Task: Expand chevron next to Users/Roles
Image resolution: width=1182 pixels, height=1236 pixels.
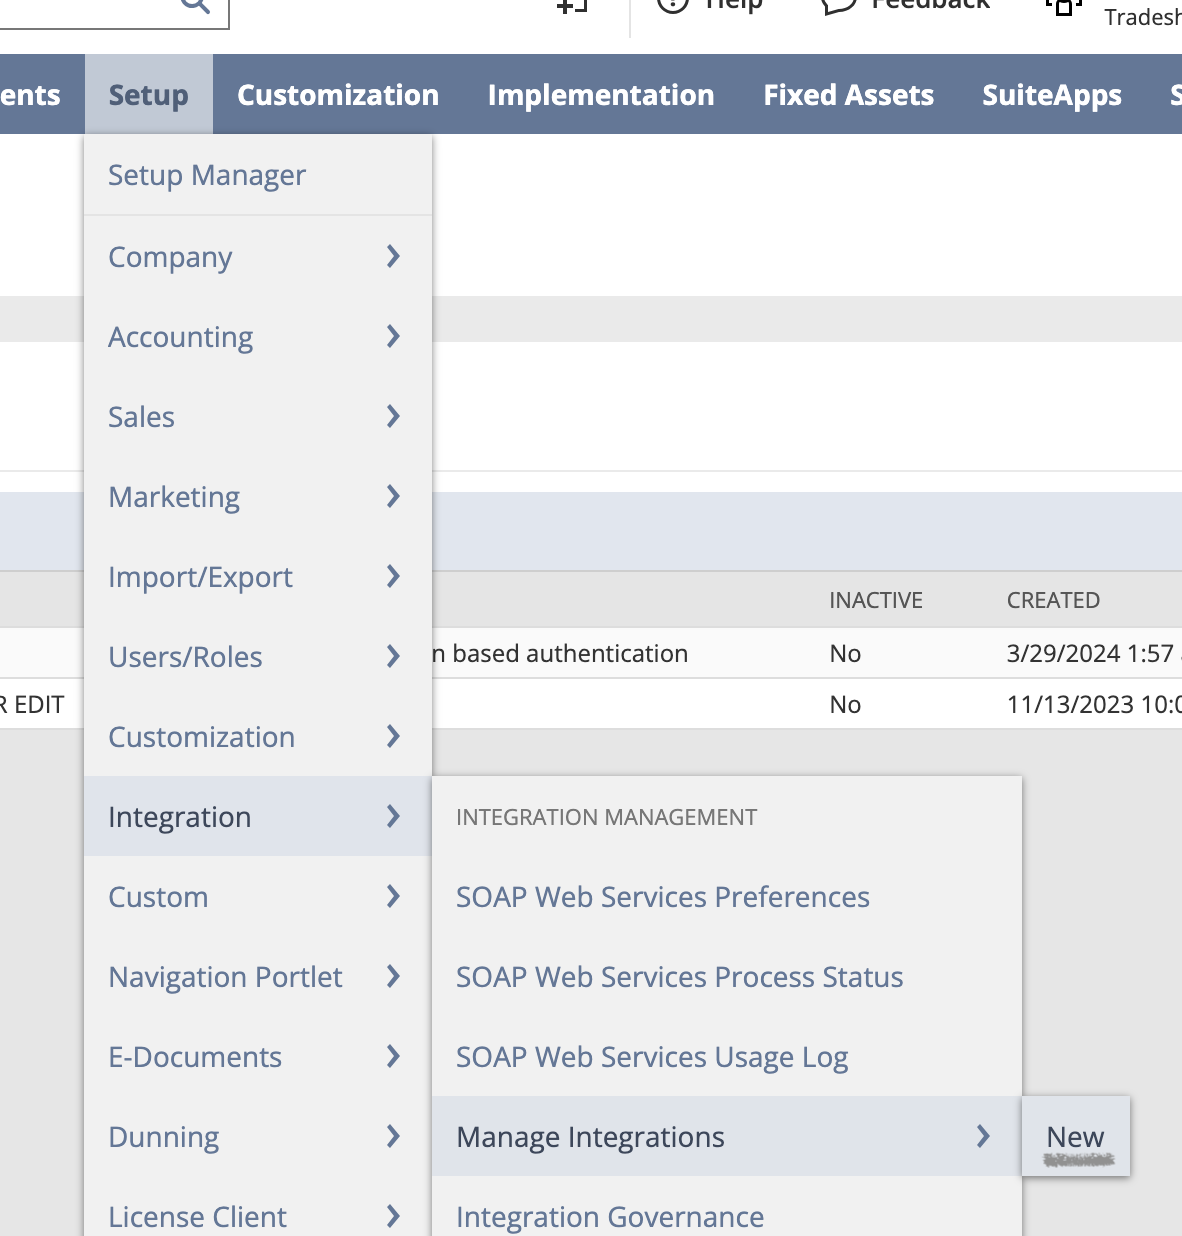Action: click(393, 657)
